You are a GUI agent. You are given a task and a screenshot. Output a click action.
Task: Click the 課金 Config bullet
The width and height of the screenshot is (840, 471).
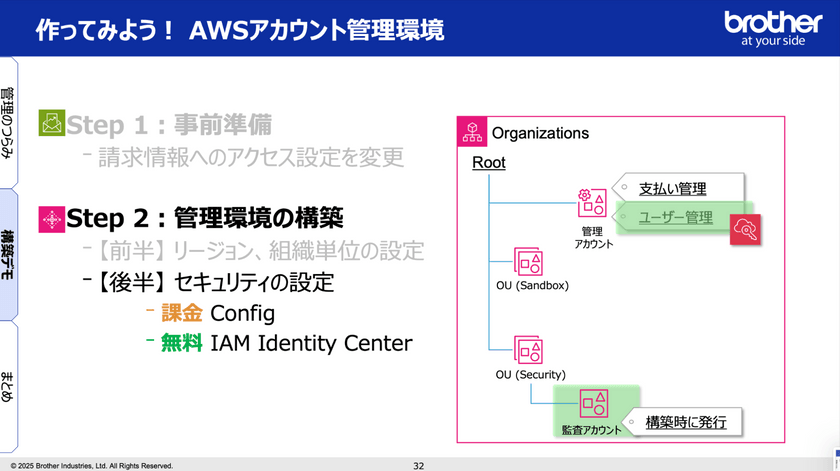click(x=217, y=313)
